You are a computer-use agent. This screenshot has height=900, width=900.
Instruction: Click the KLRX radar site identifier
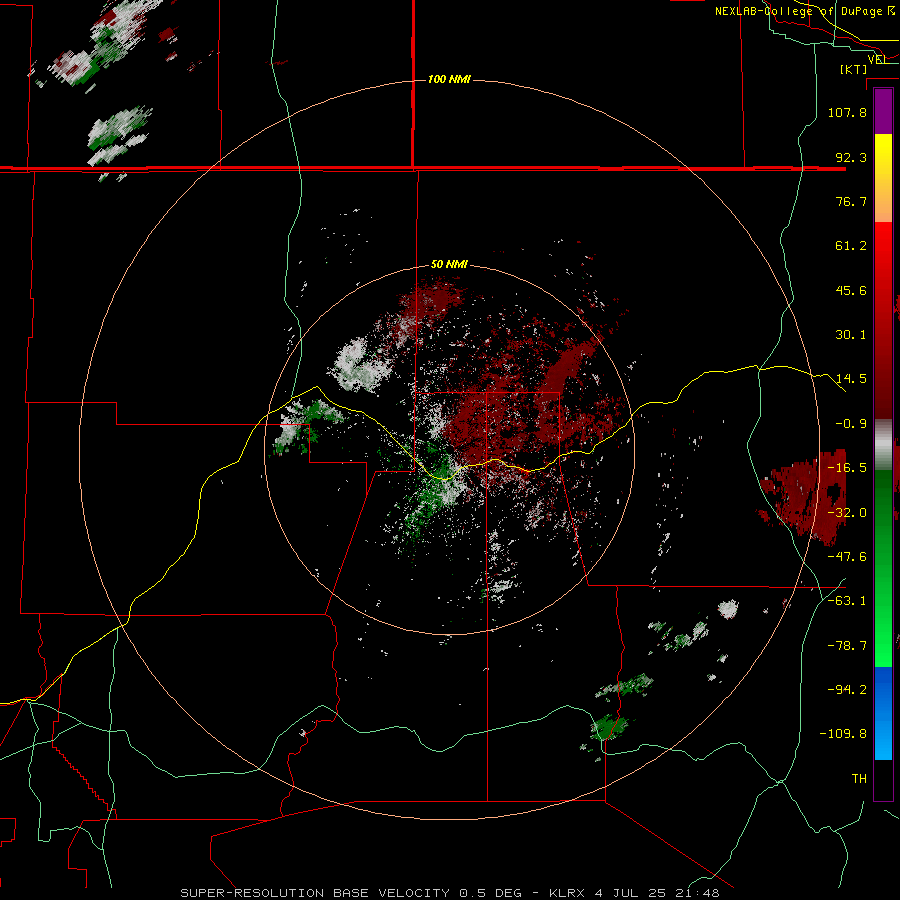point(568,893)
